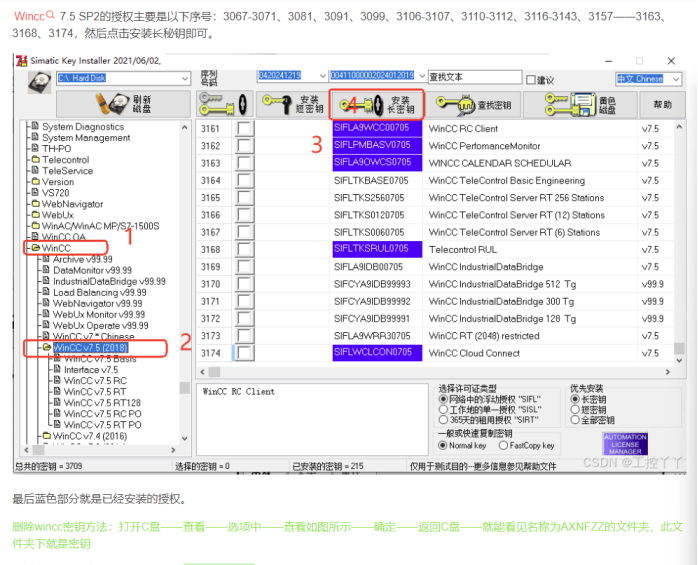Select the 全部密钥 priority radio button
Viewport: 698px width, 565px height.
(575, 420)
